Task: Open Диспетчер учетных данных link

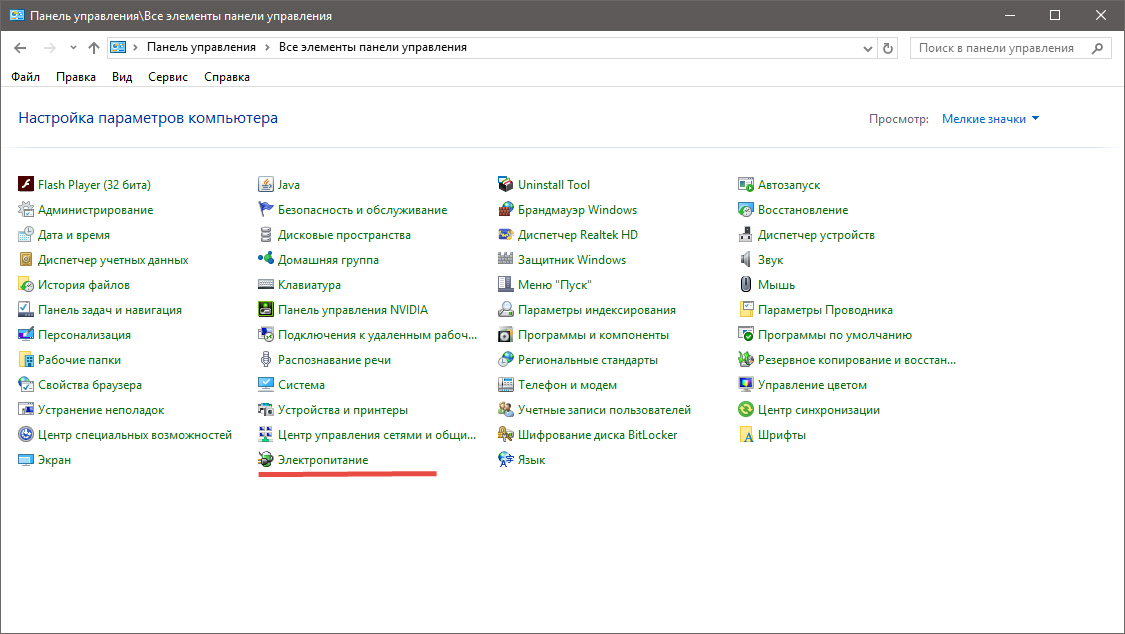Action: point(113,260)
